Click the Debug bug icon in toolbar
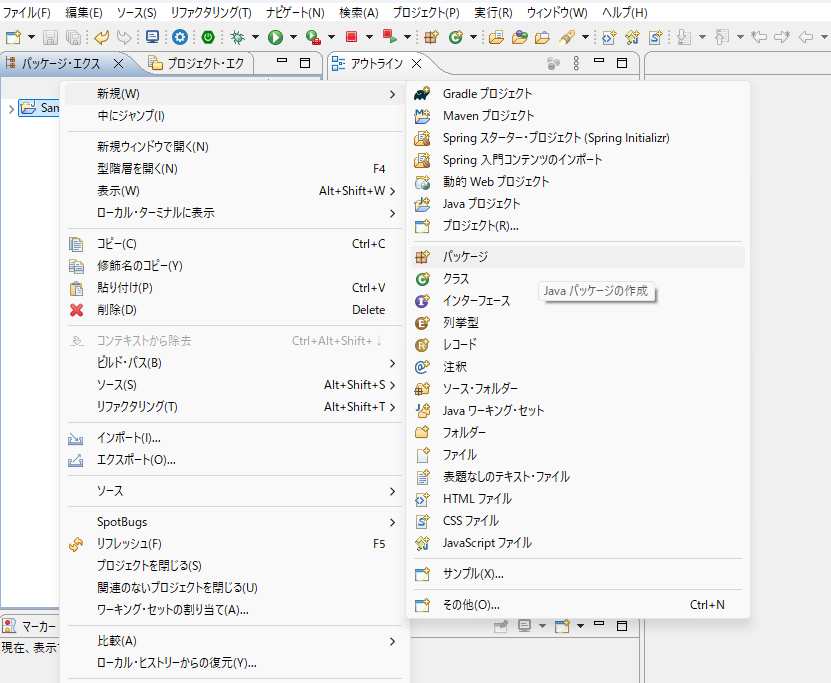The image size is (831, 683). (237, 37)
